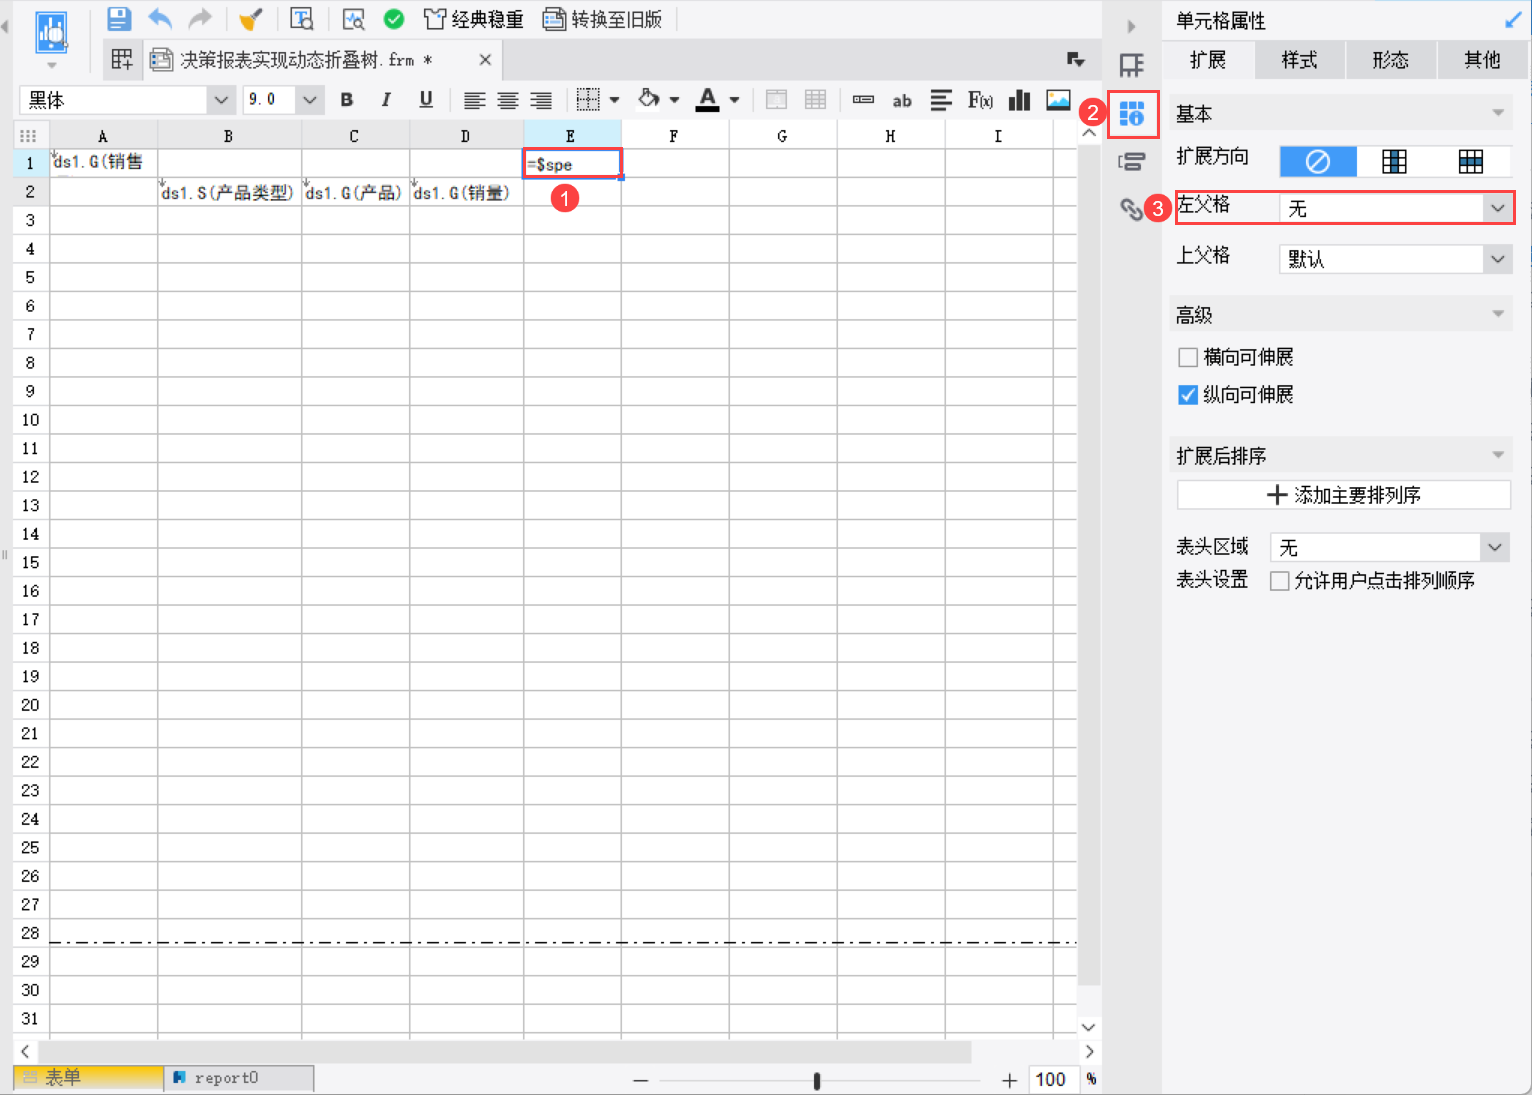Open the cell attributes panel icon
The image size is (1532, 1095).
(x=1132, y=114)
